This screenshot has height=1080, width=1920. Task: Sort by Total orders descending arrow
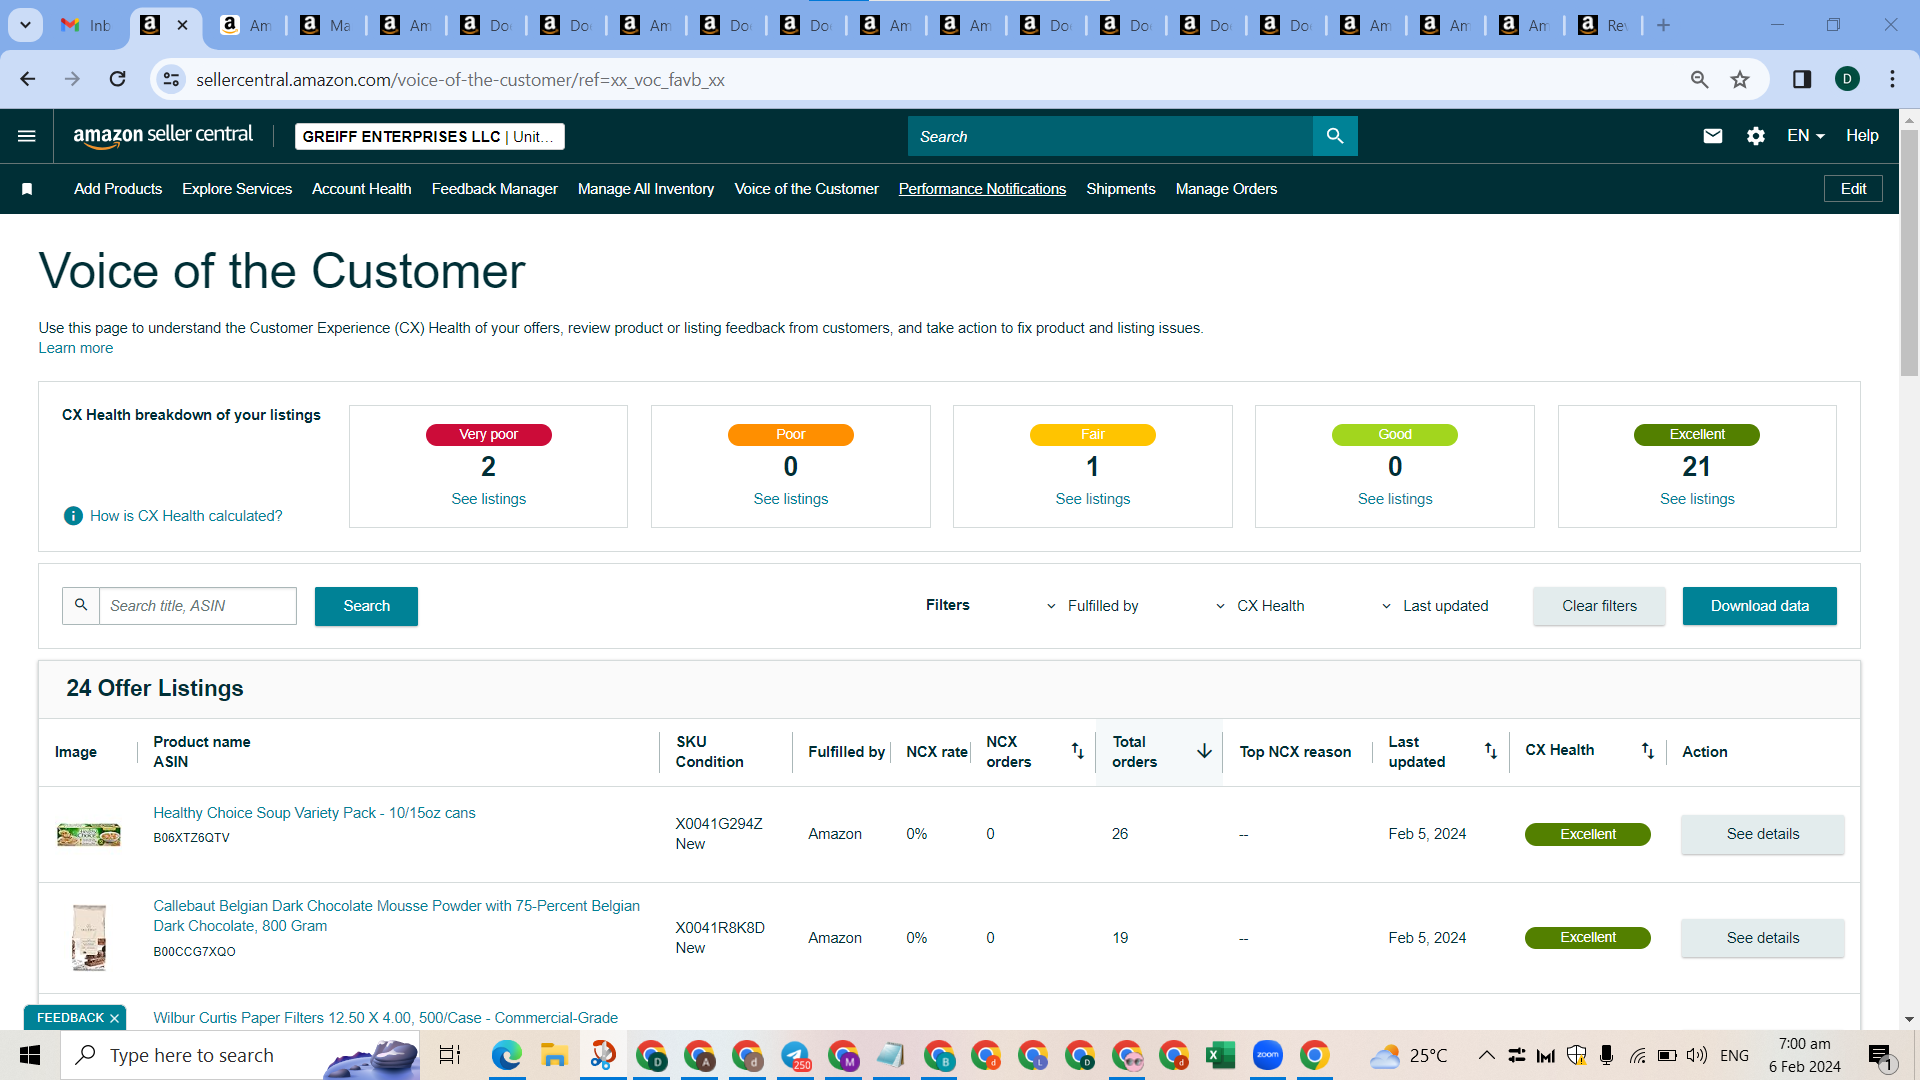coord(1204,751)
